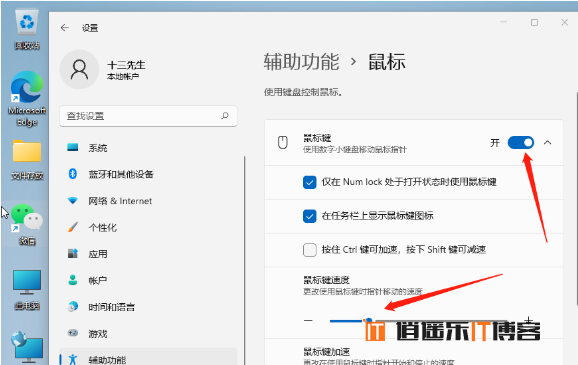Maximize the Settings window
This screenshot has width=578, height=365.
[534, 22]
